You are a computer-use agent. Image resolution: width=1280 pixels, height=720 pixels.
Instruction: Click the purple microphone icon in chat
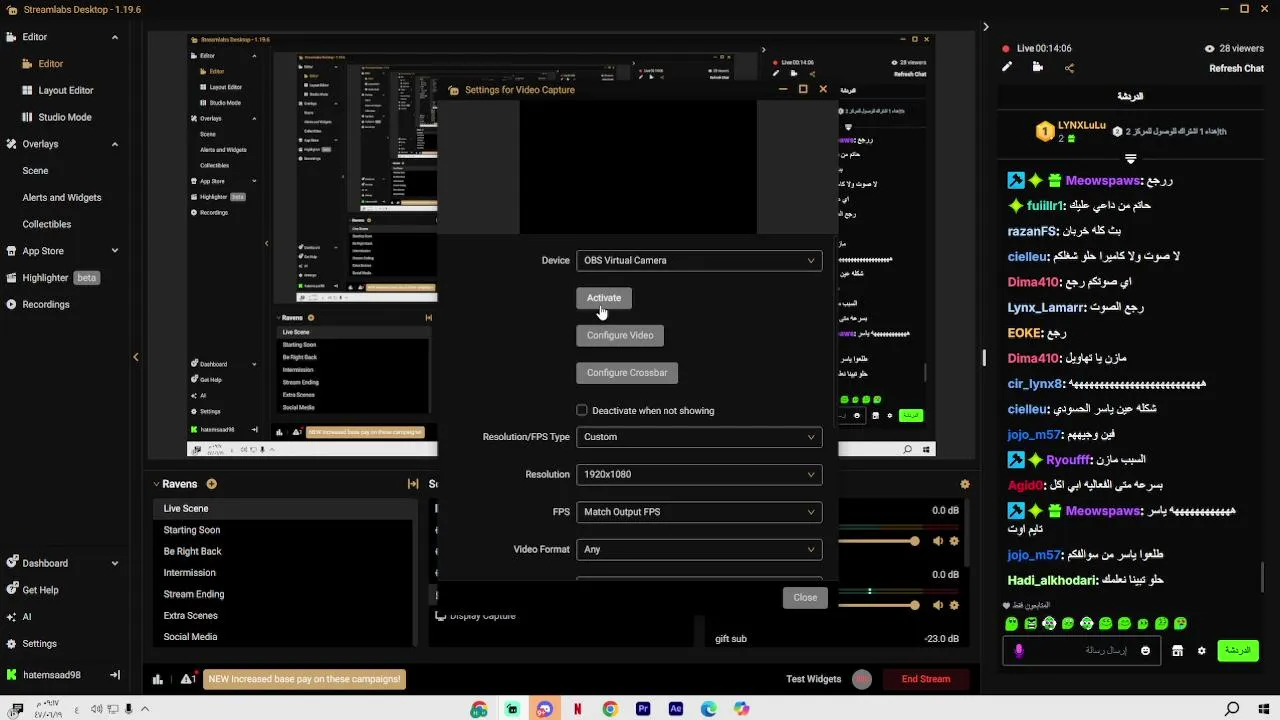(1019, 651)
